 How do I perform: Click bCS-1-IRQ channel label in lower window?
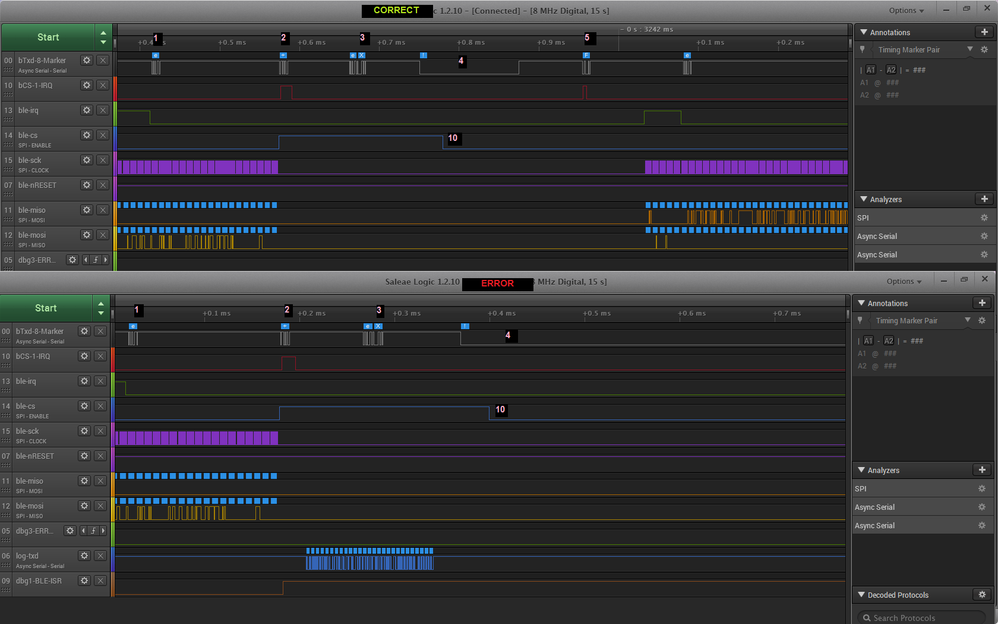(x=32, y=356)
